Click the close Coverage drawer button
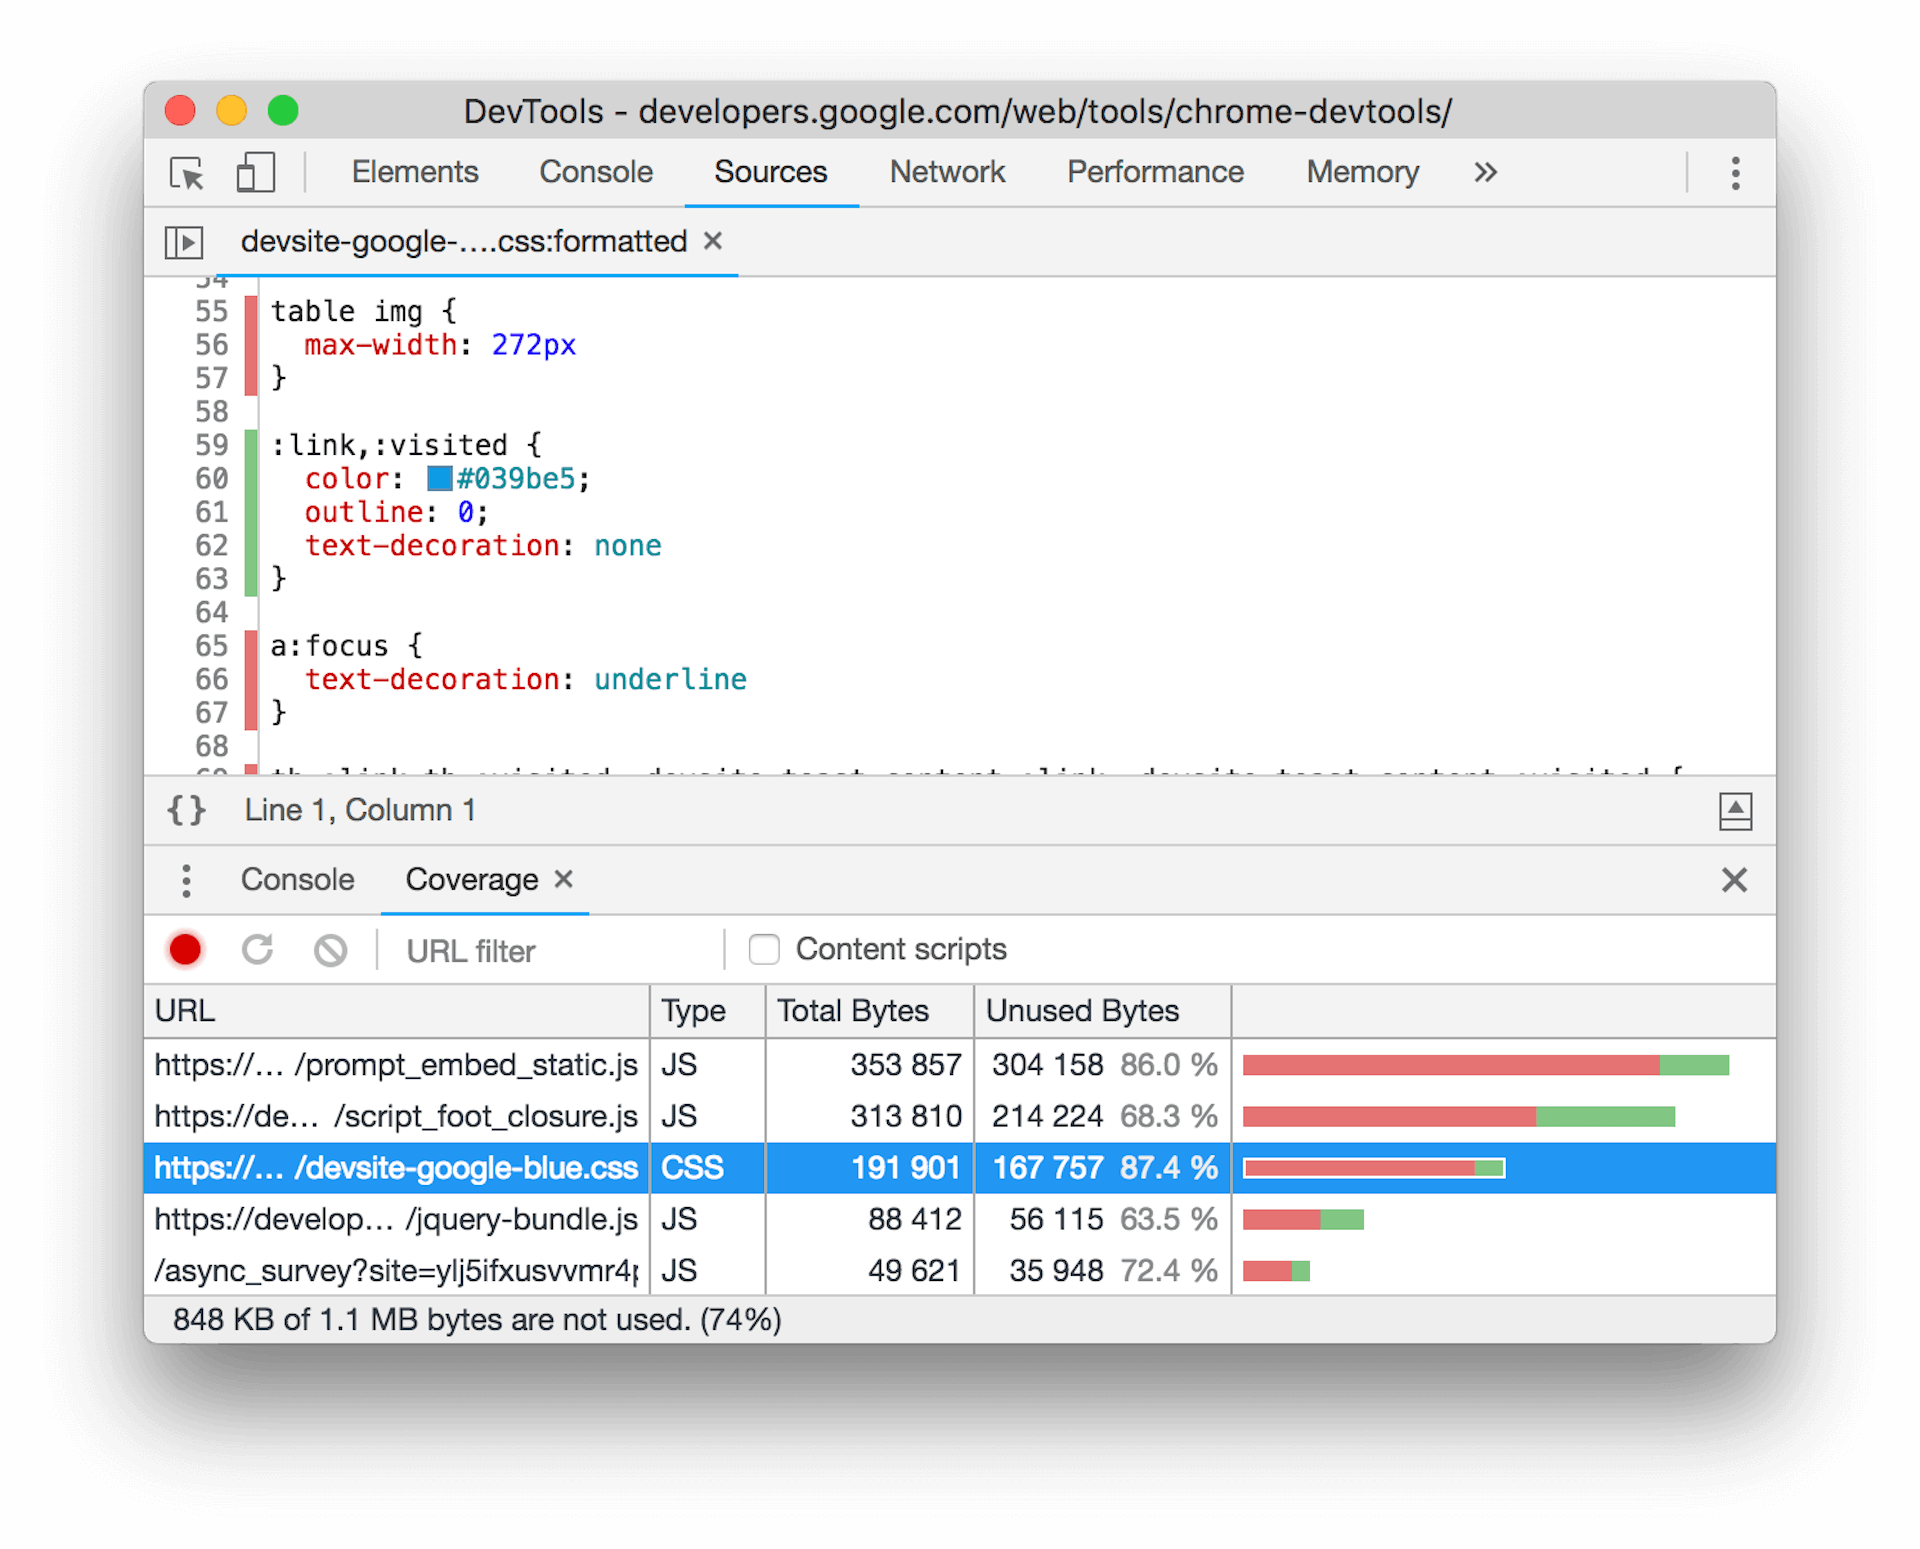 pyautogui.click(x=1734, y=879)
